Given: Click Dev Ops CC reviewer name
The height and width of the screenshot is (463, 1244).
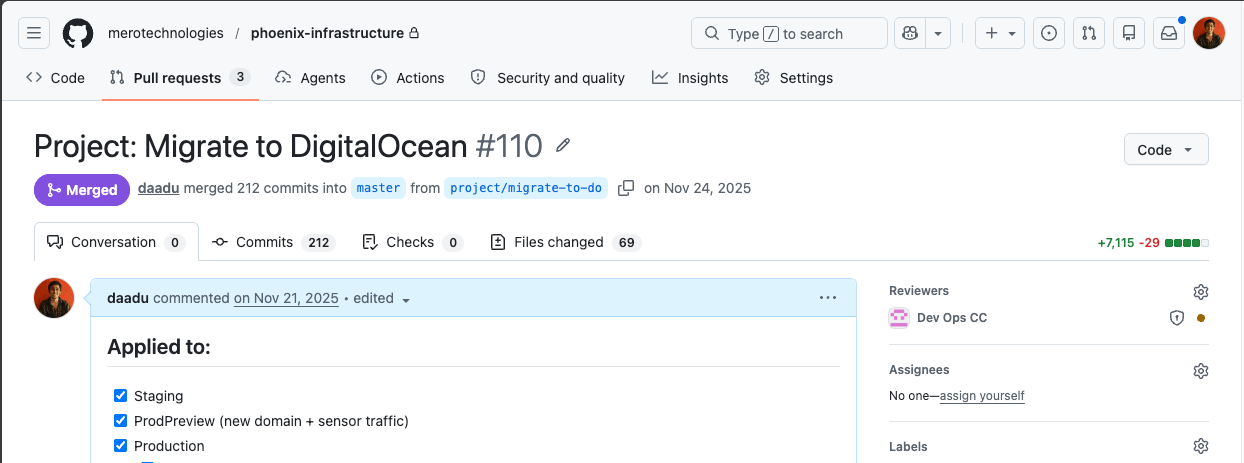Looking at the screenshot, I should pyautogui.click(x=952, y=318).
